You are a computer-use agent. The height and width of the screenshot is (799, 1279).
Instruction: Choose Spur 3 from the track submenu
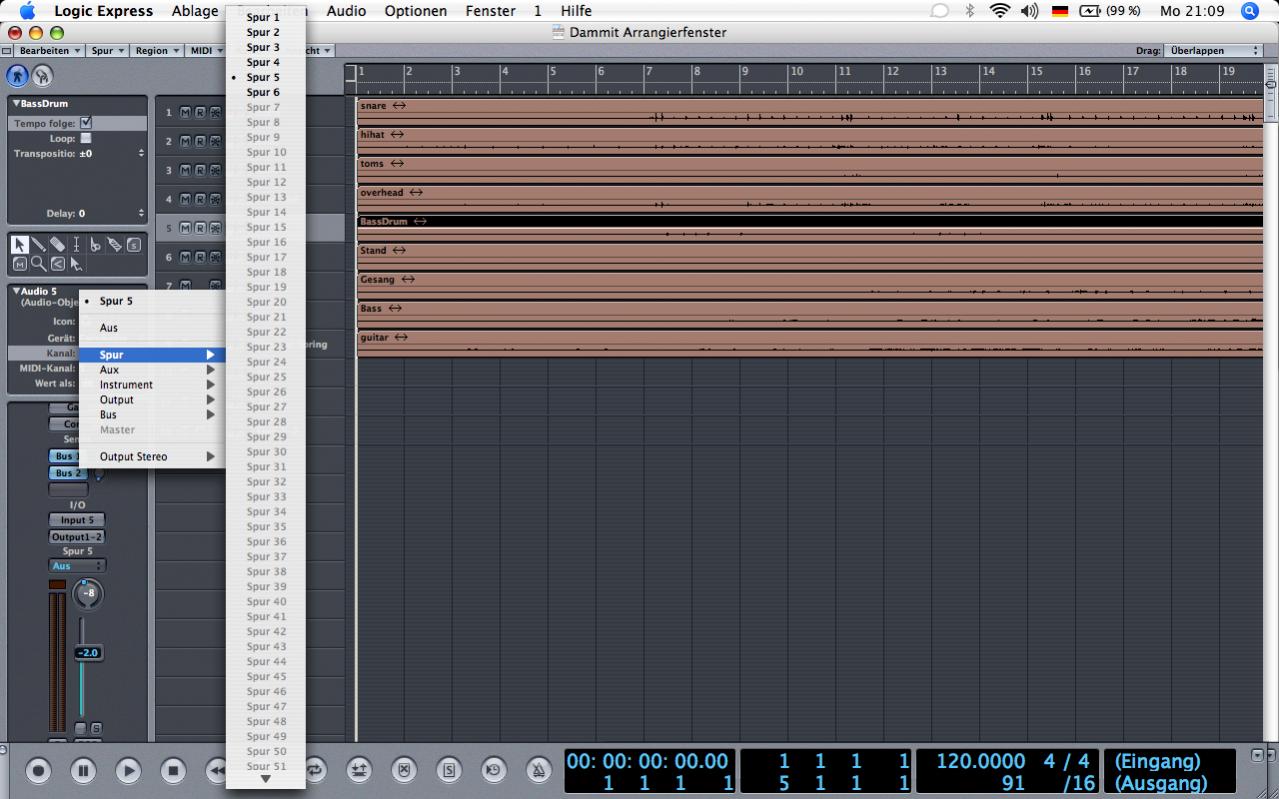[x=263, y=47]
